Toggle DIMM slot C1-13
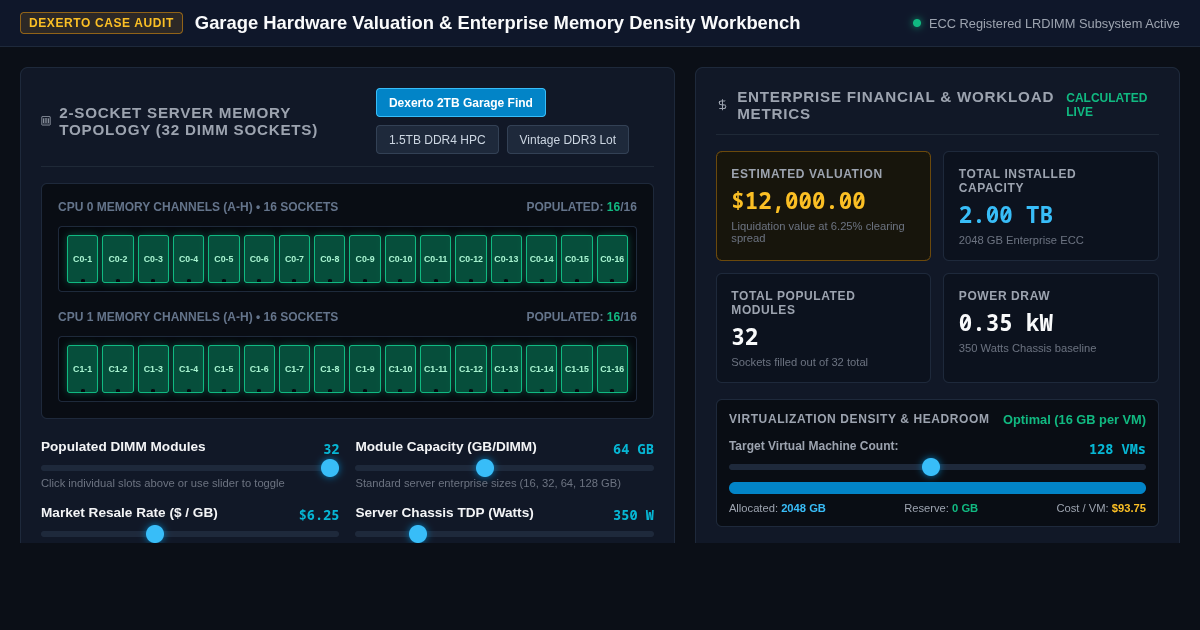 click(x=506, y=369)
